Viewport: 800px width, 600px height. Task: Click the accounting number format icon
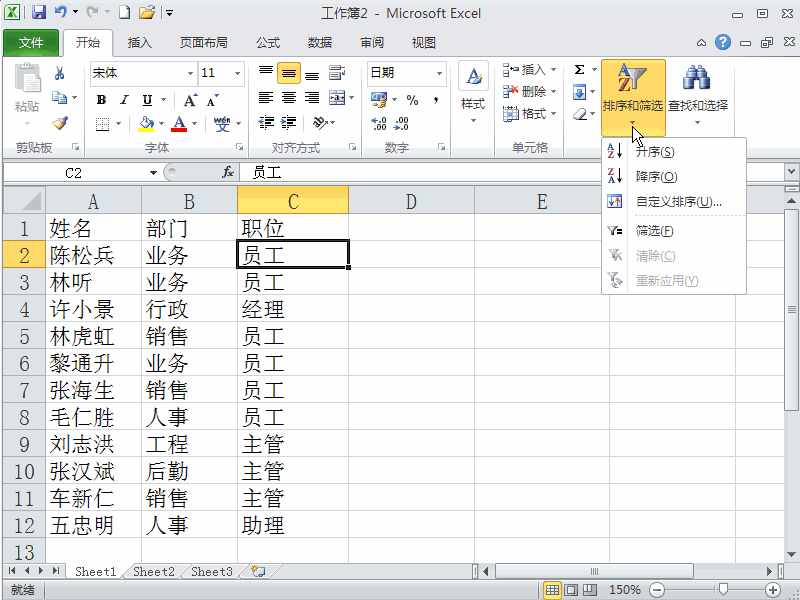[379, 100]
